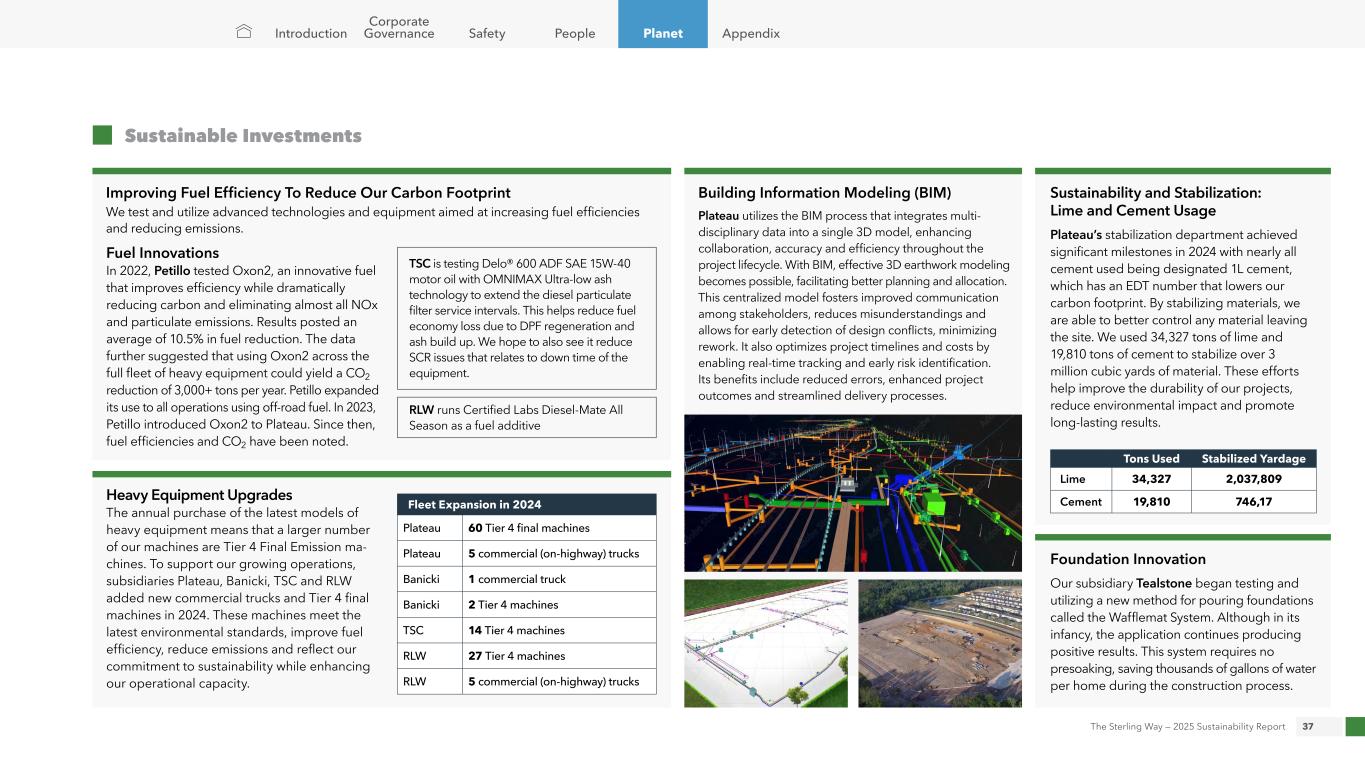This screenshot has height=768, width=1365.
Task: Click the large BIM 3D model image
Action: point(852,492)
